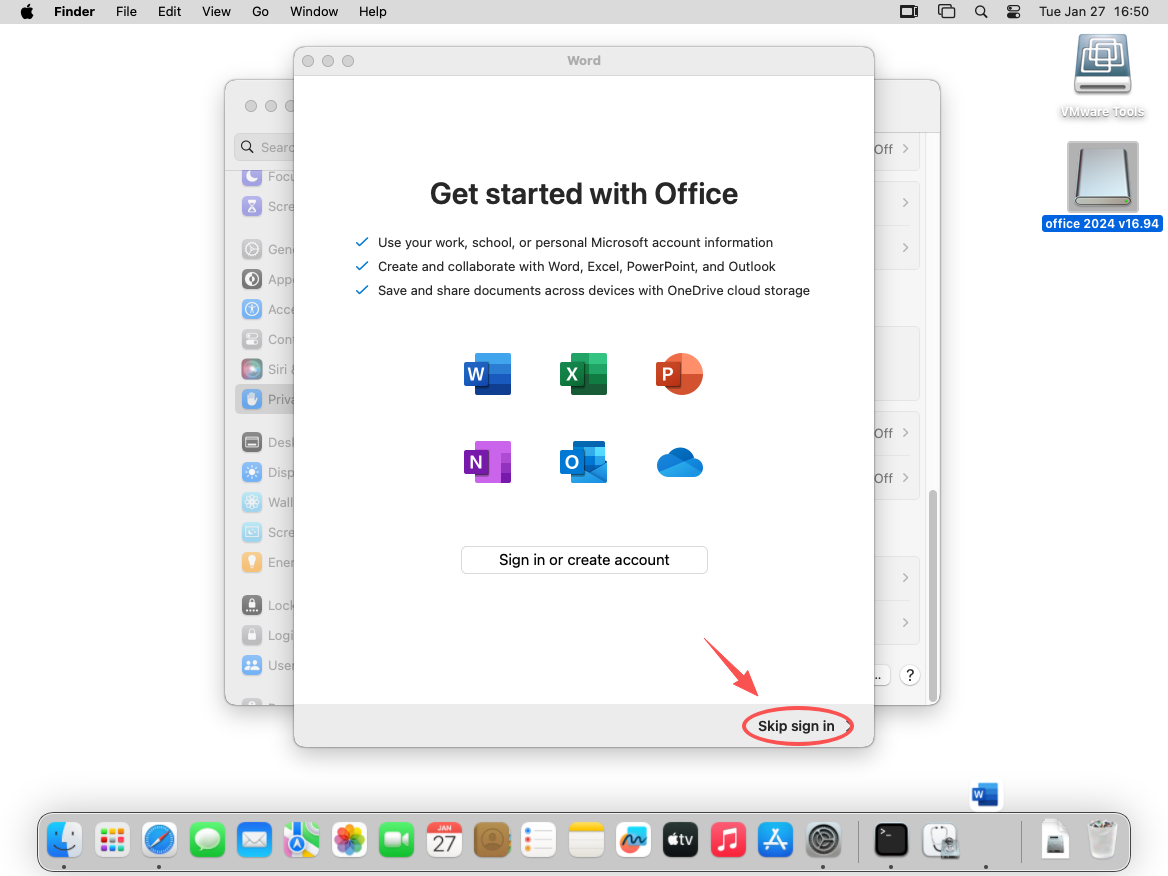
Task: Launch Safari from the Dock
Action: coord(159,841)
